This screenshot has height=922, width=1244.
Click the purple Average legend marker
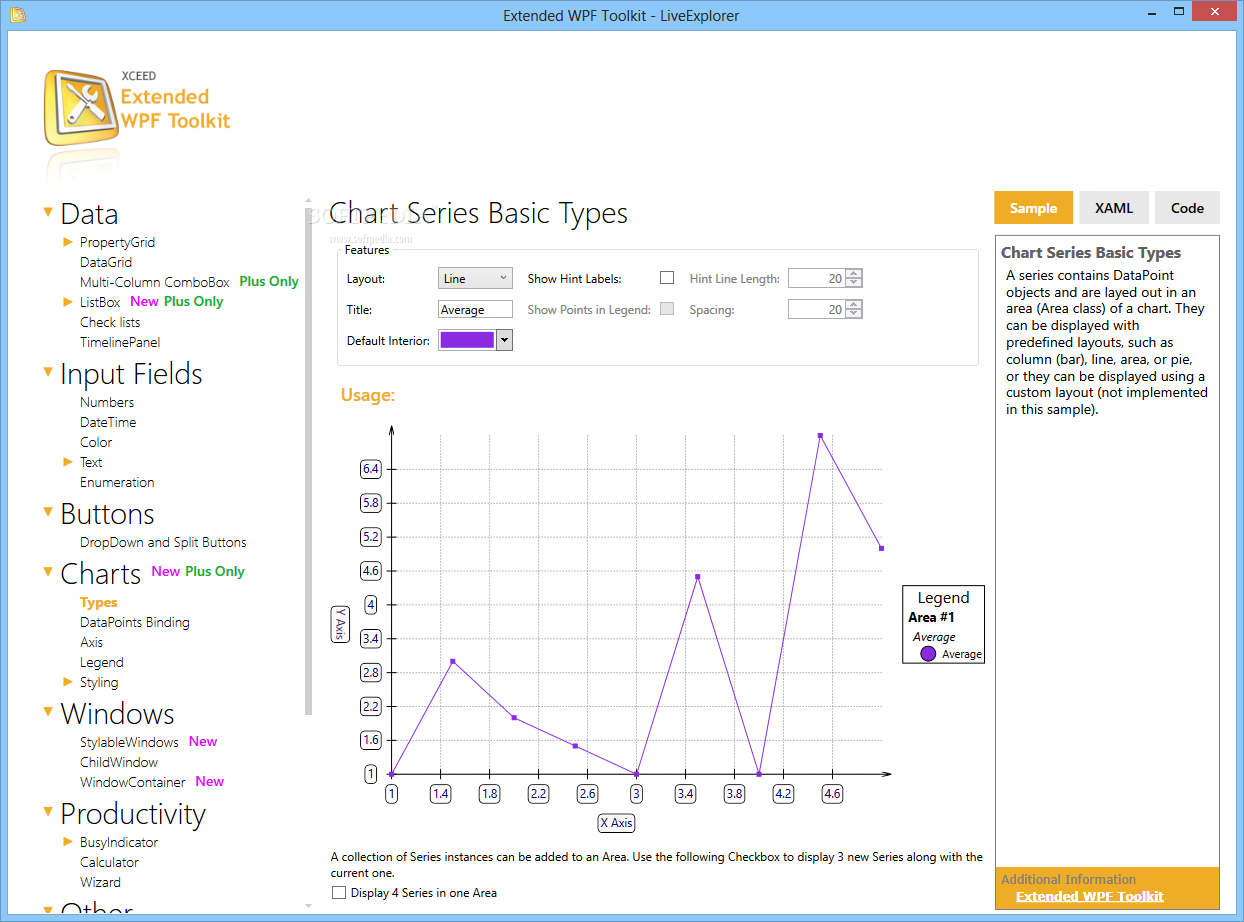click(928, 654)
